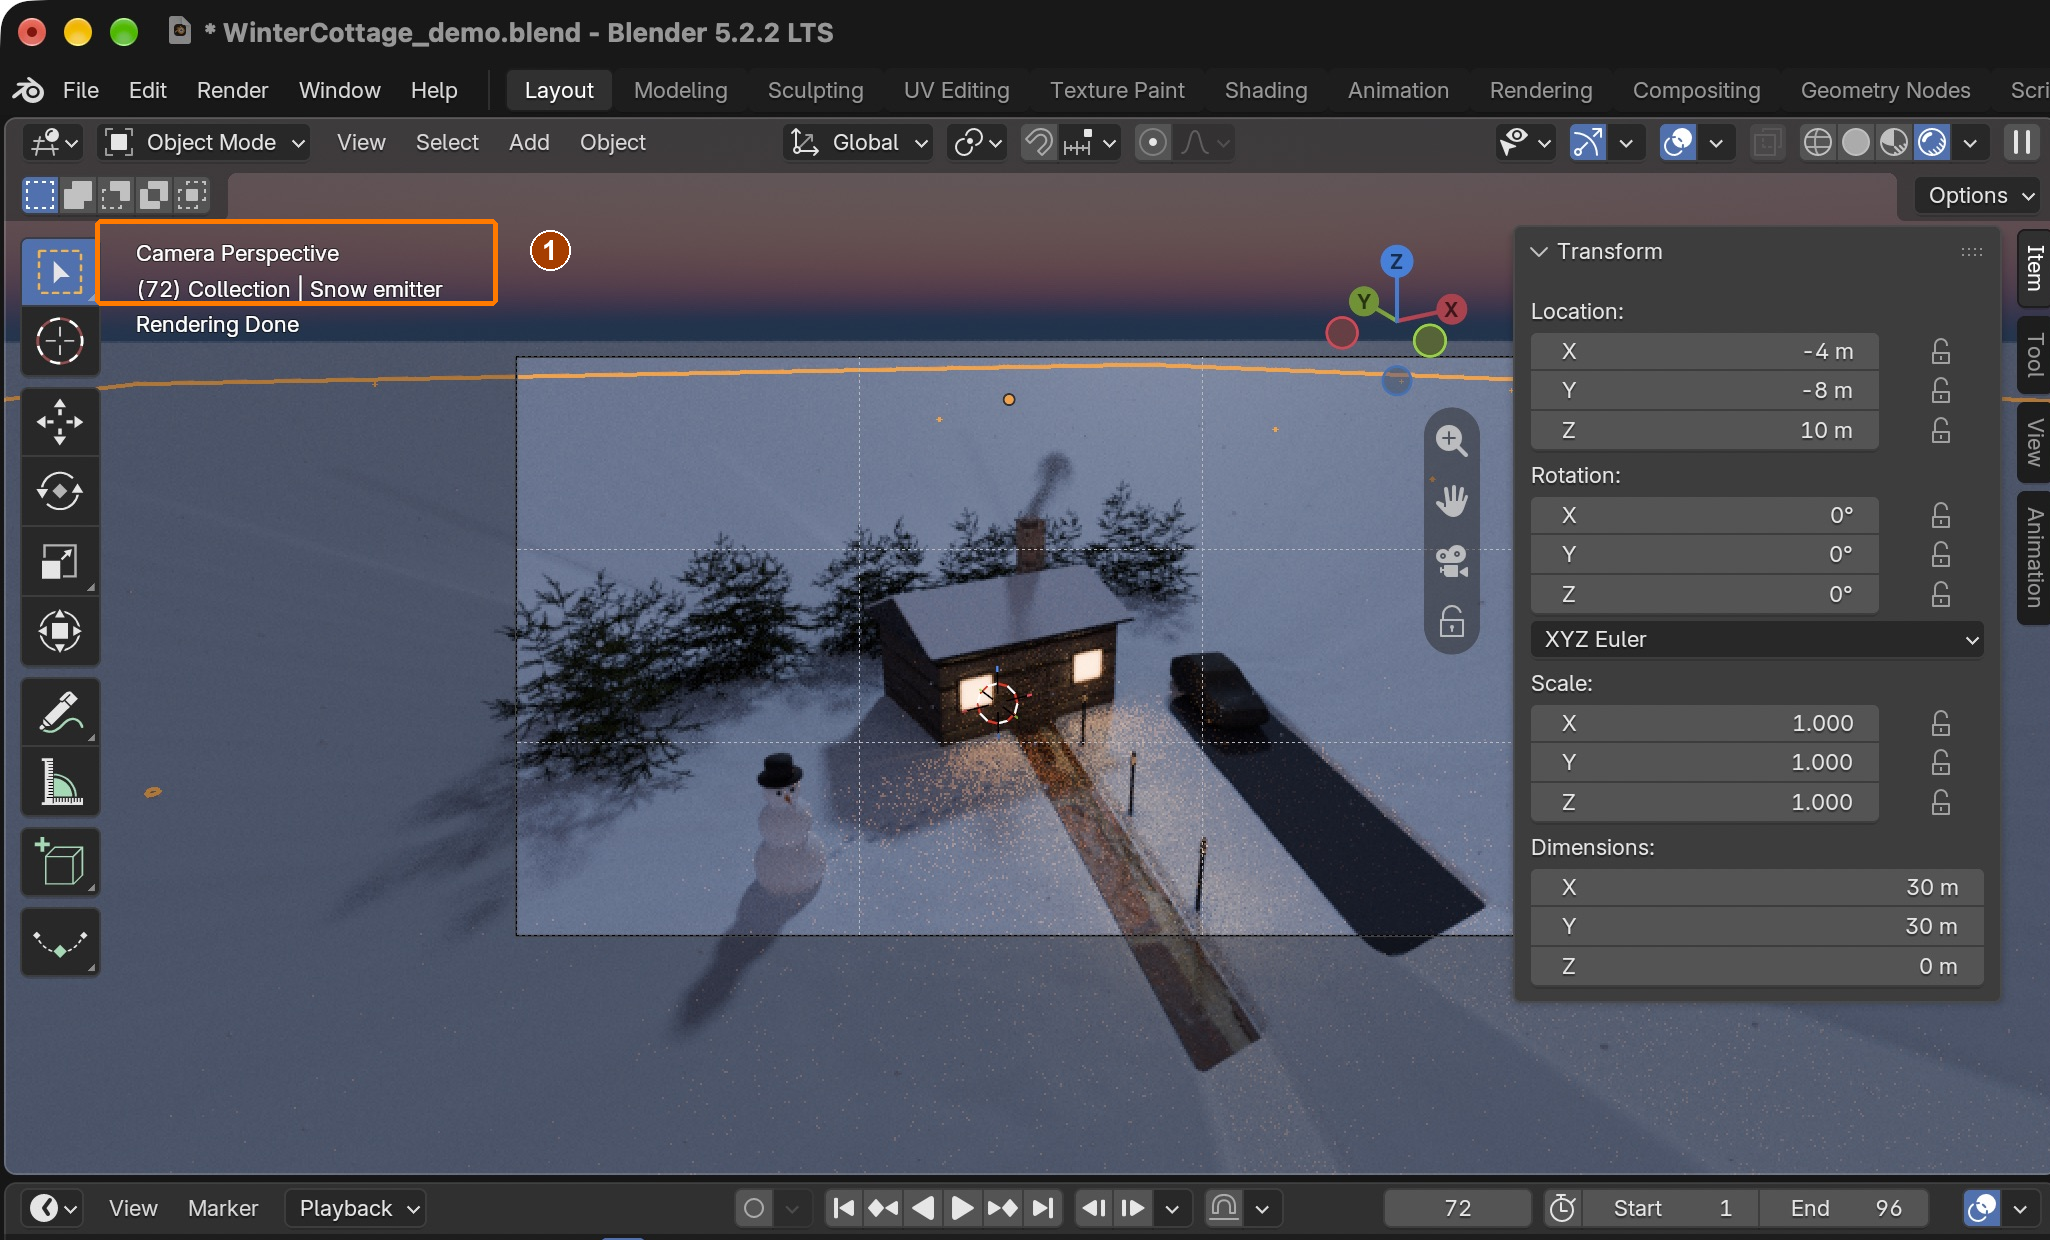The height and width of the screenshot is (1240, 2050).
Task: Collapse the Transform panel
Action: point(1539,252)
